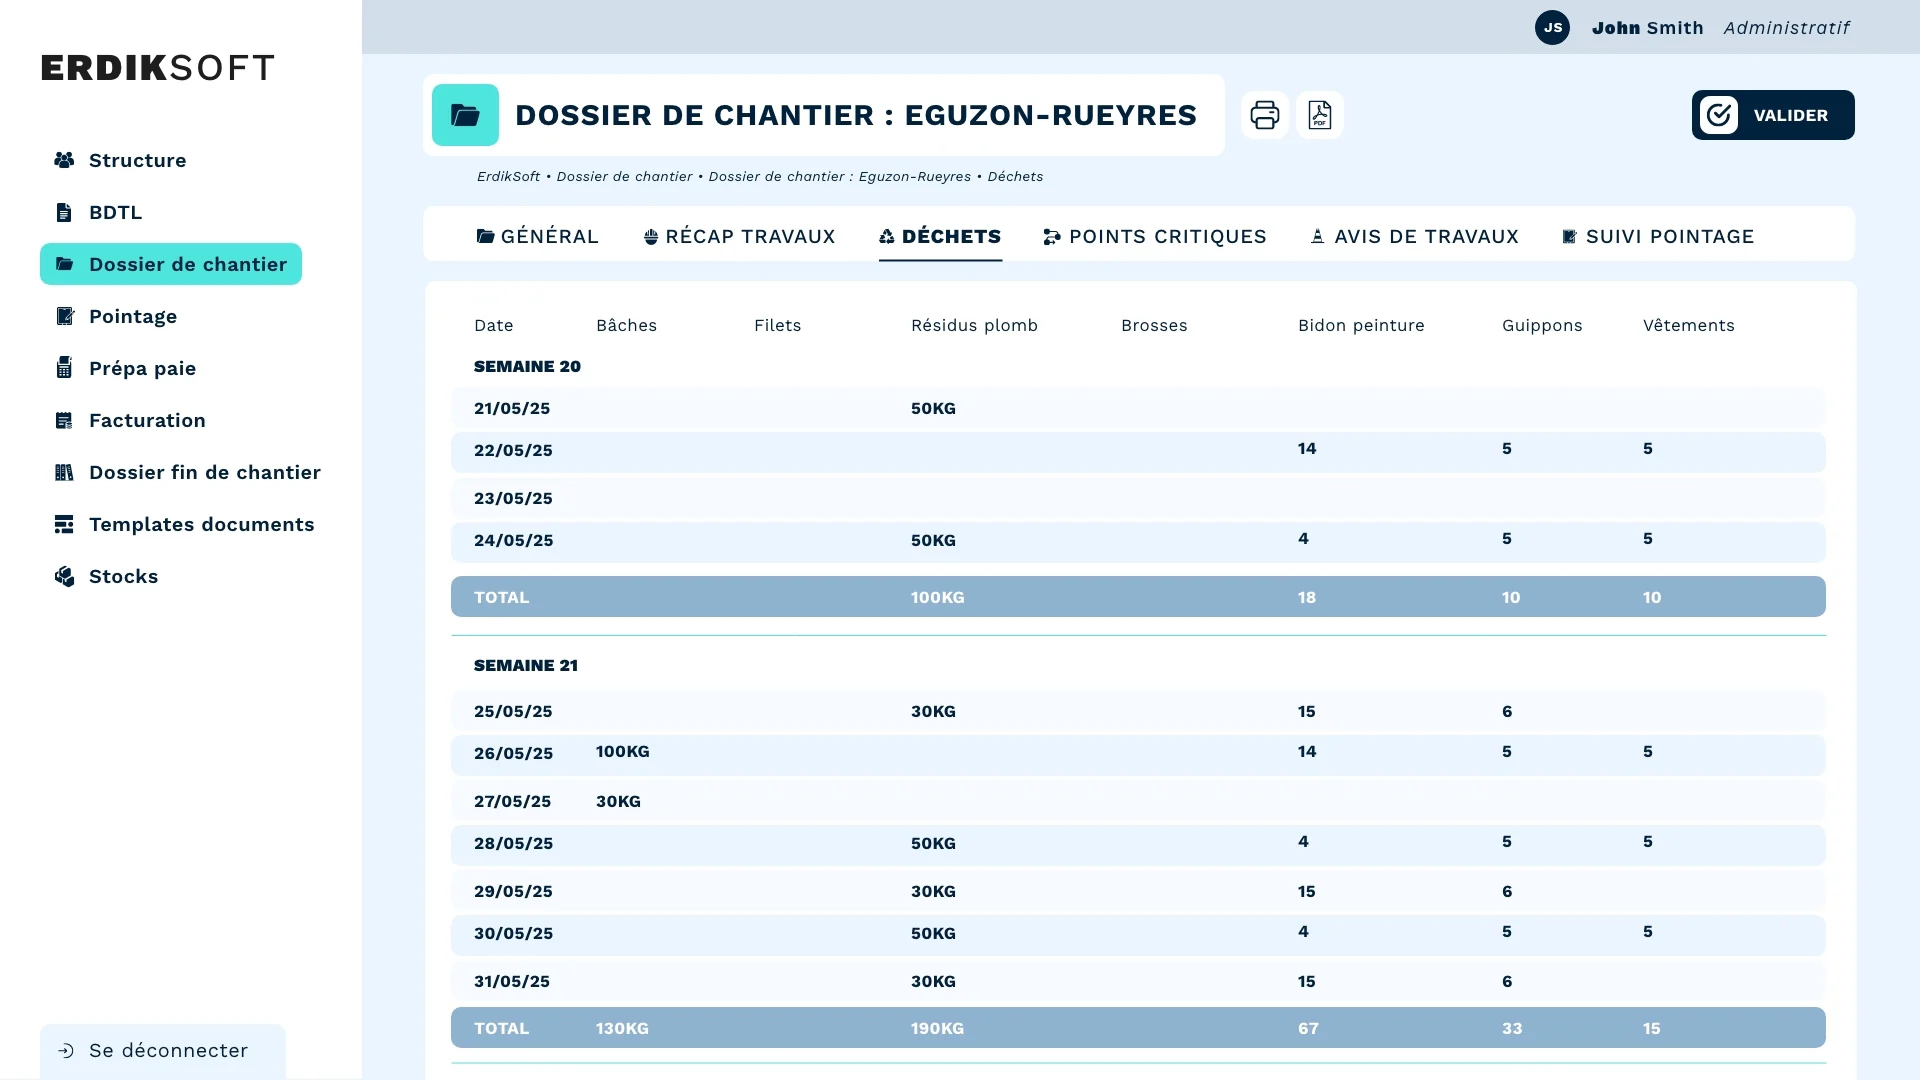
Task: Click the Prépa paie calculator icon
Action: tap(64, 368)
